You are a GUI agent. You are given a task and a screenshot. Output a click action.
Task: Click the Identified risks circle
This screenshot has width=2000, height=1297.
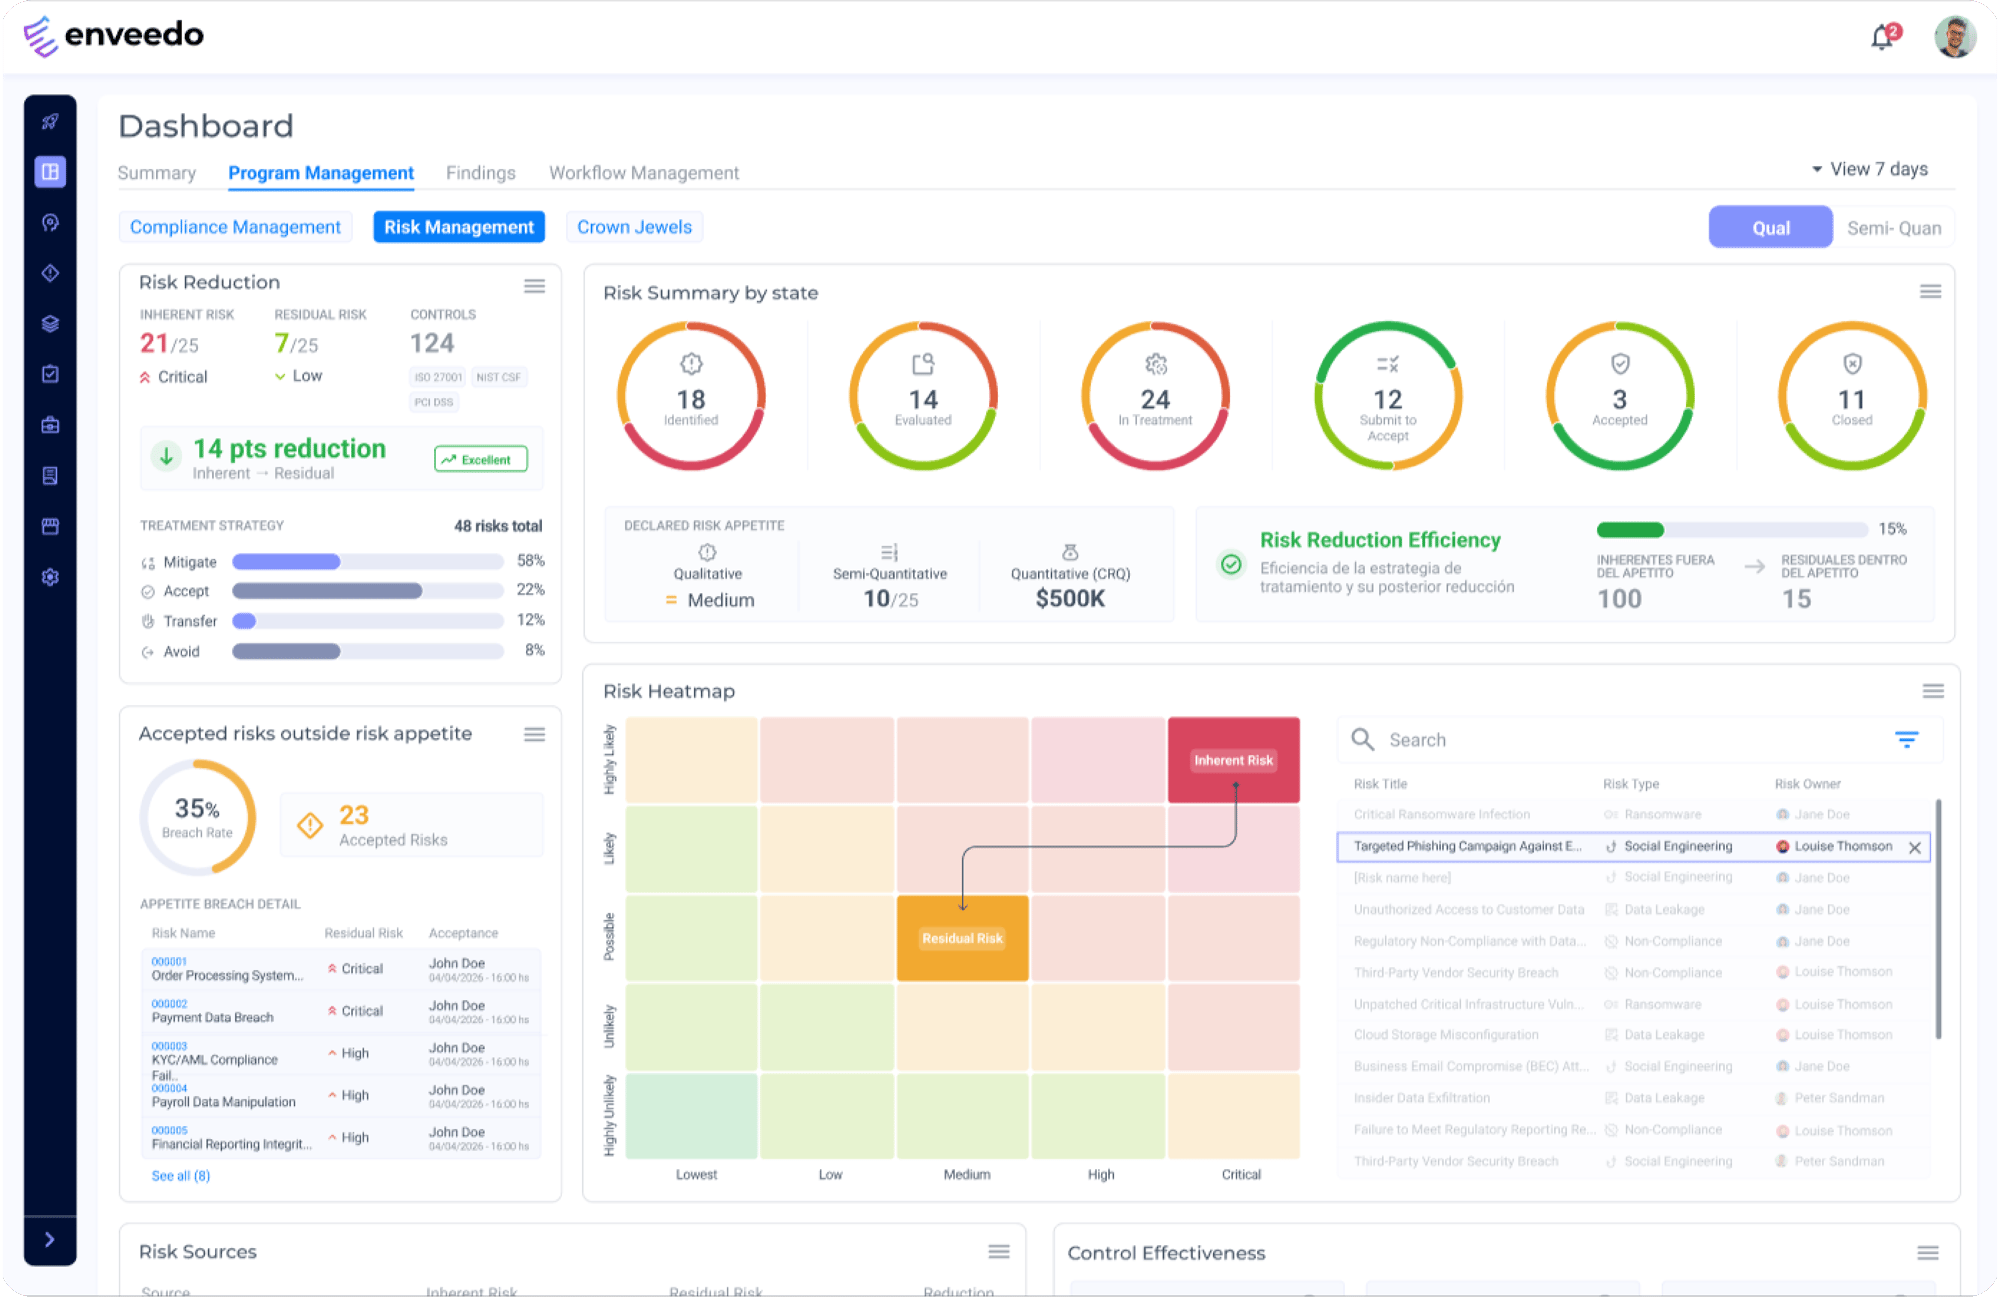click(691, 396)
